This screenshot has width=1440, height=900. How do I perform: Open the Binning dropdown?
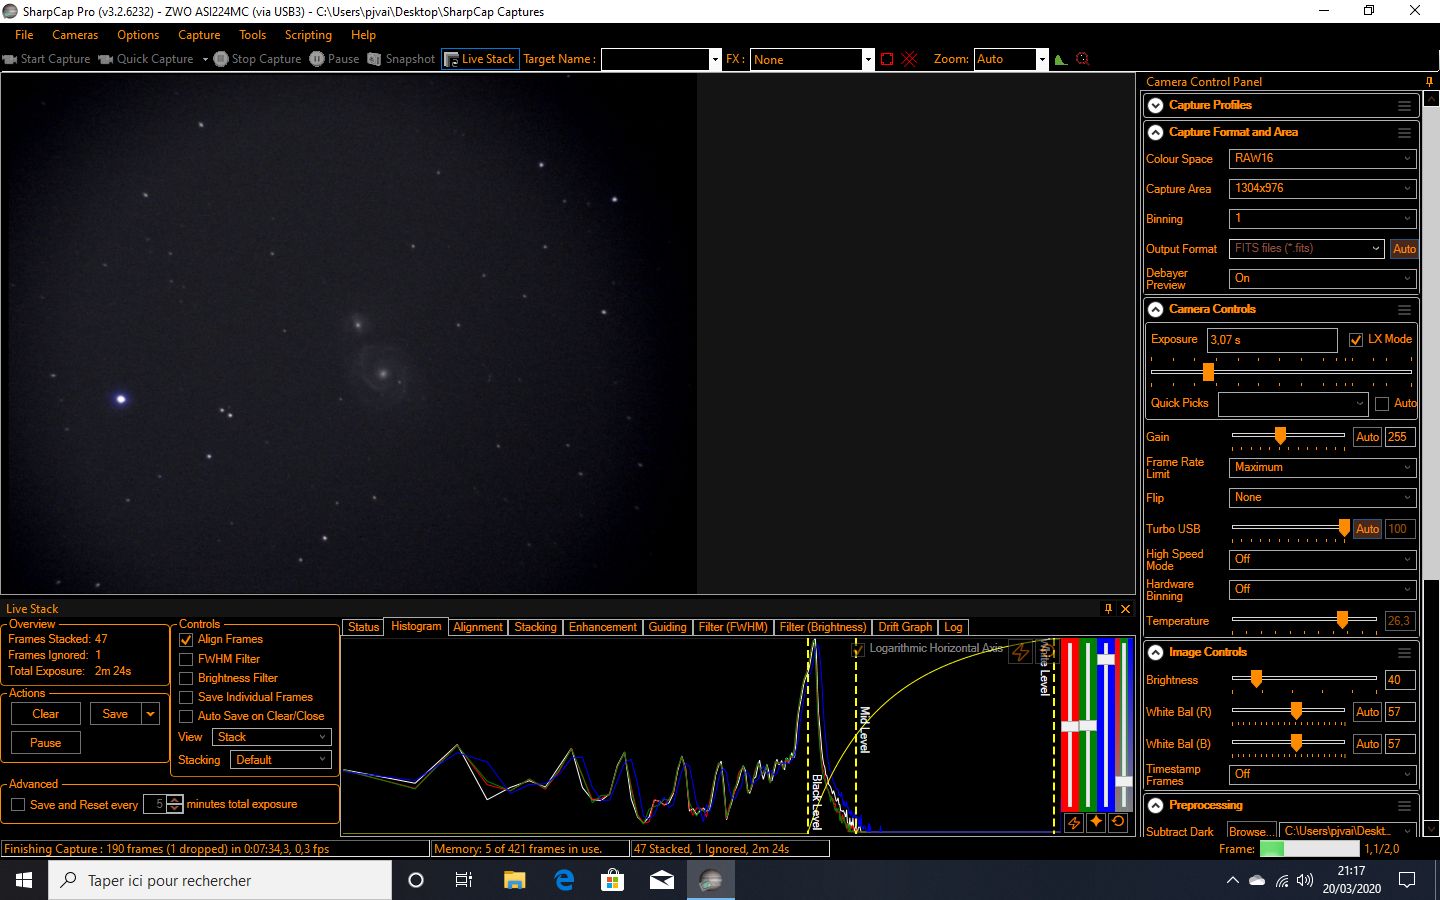tap(1322, 219)
